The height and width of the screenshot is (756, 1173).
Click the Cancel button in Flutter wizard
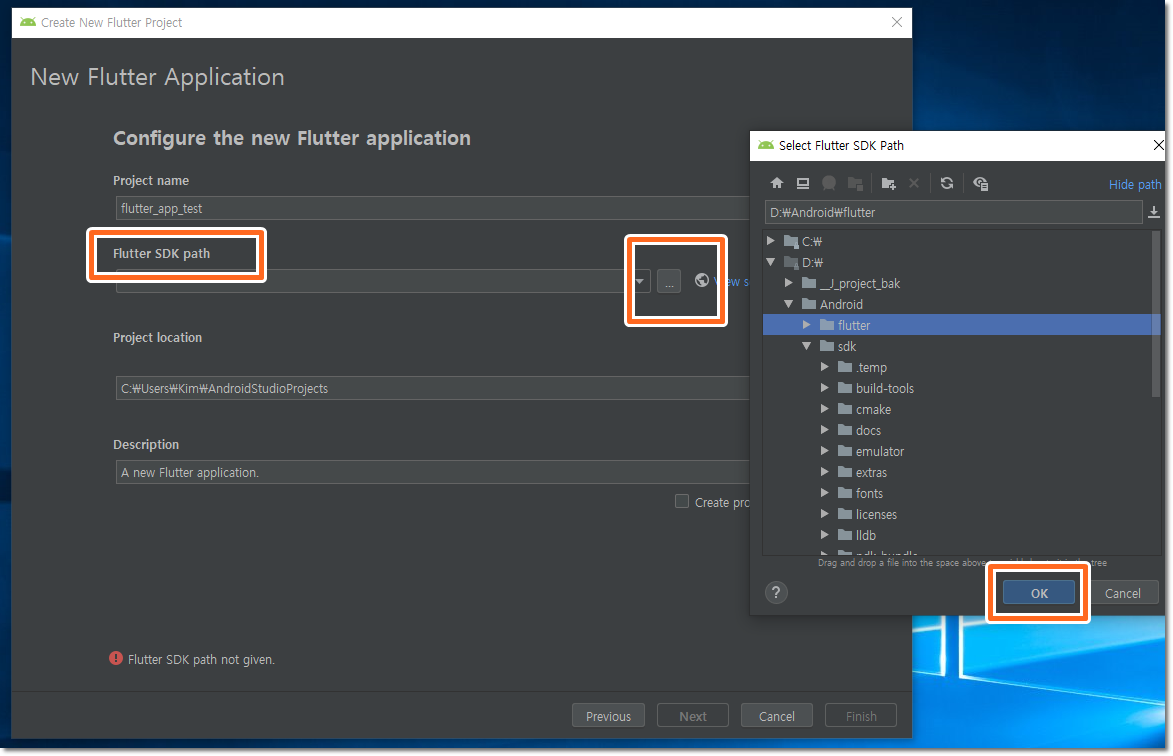coord(777,716)
